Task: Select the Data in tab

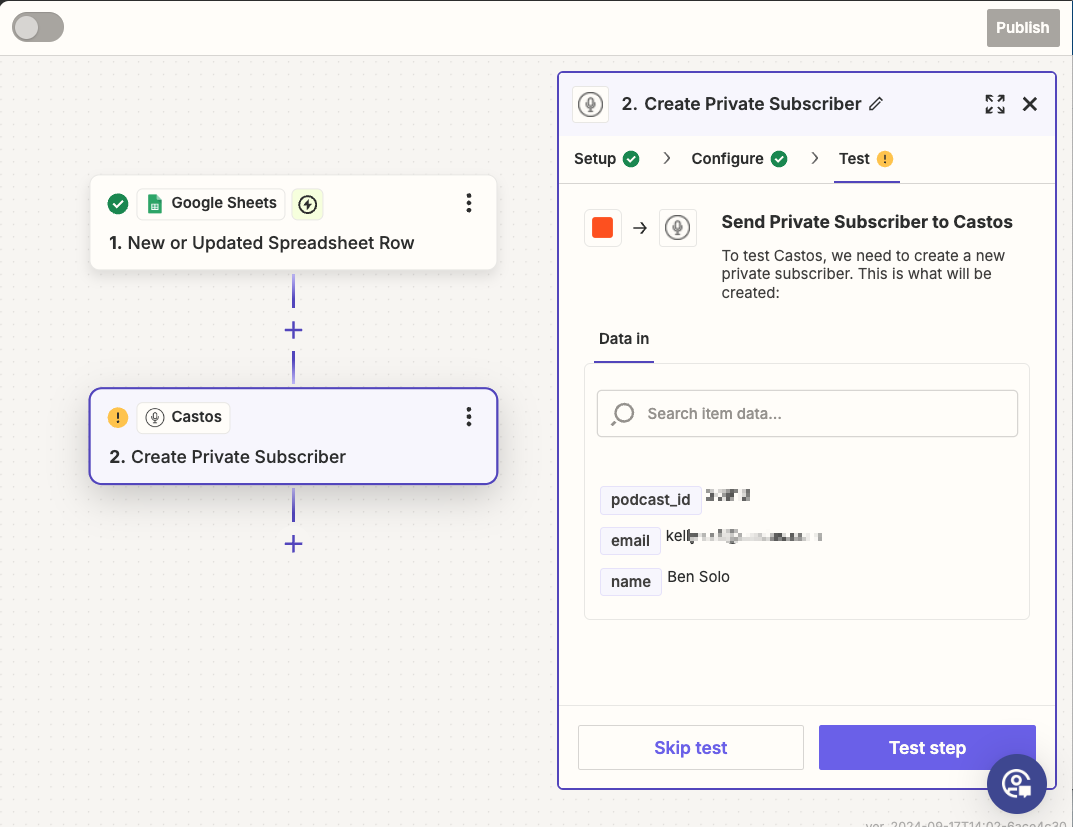Action: (623, 339)
